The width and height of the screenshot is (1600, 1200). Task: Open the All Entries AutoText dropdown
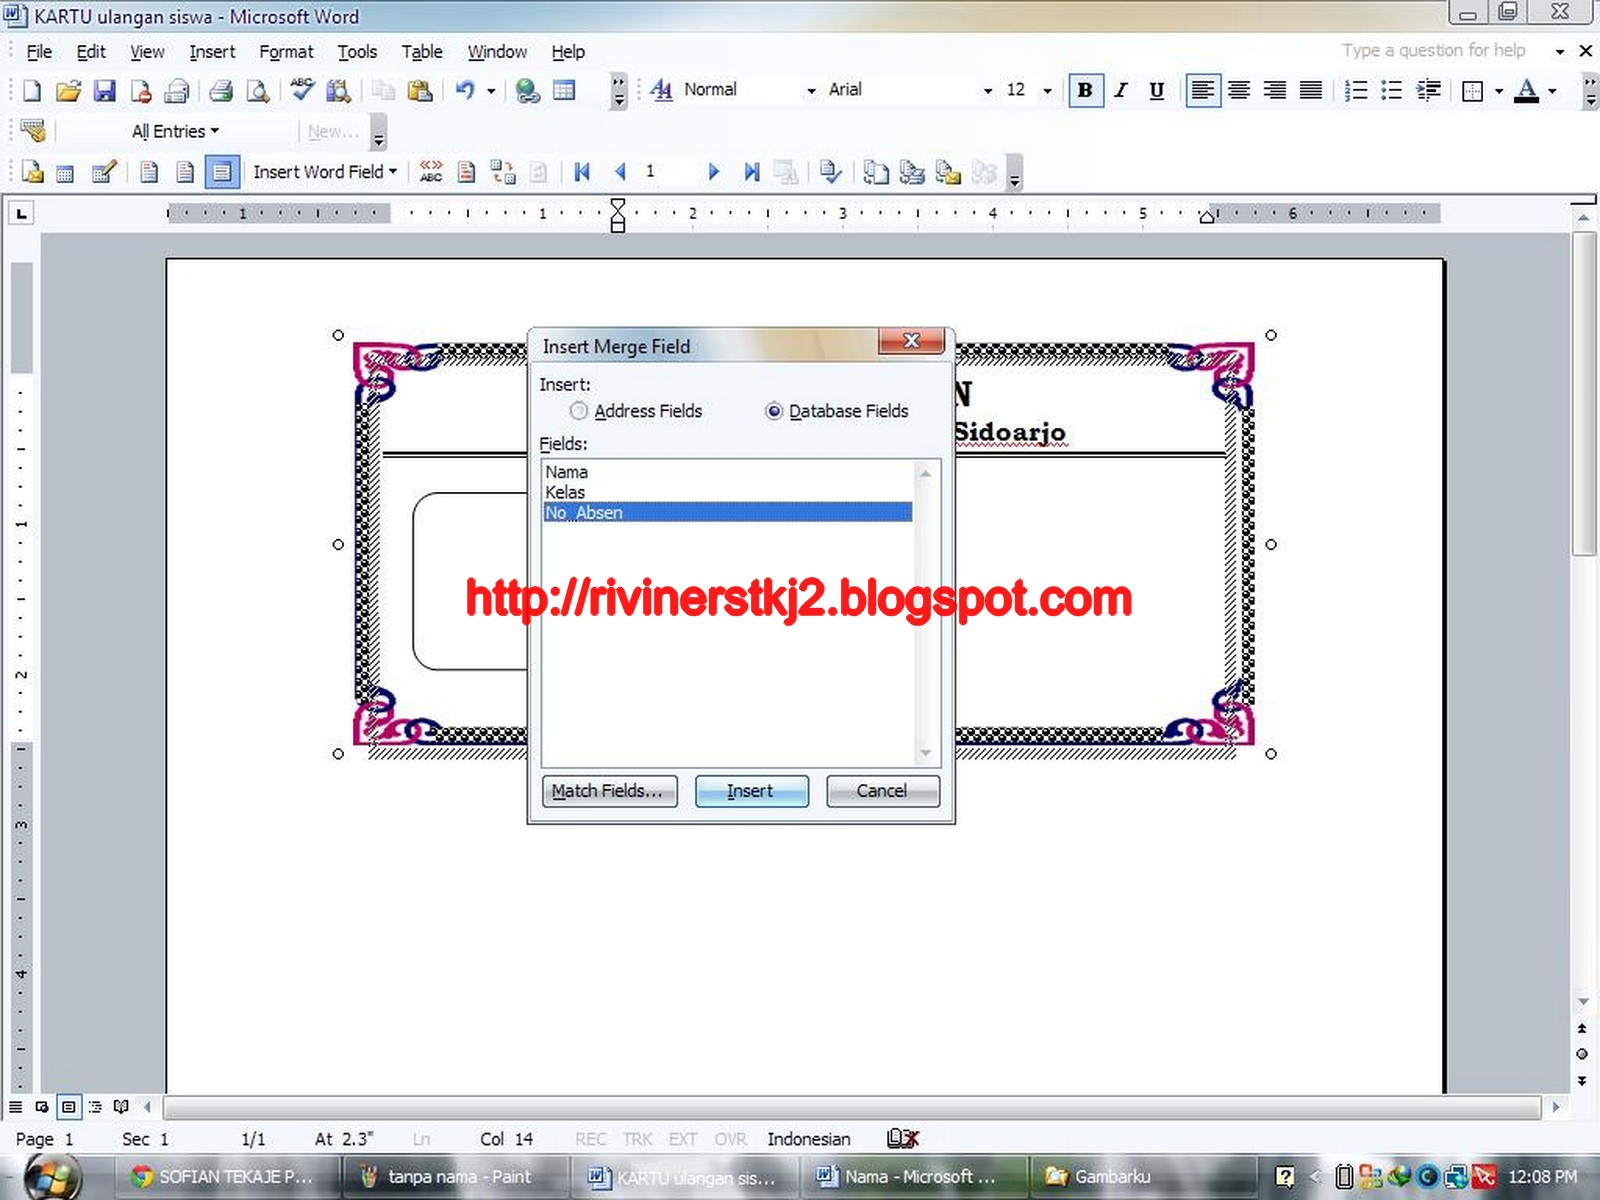175,131
